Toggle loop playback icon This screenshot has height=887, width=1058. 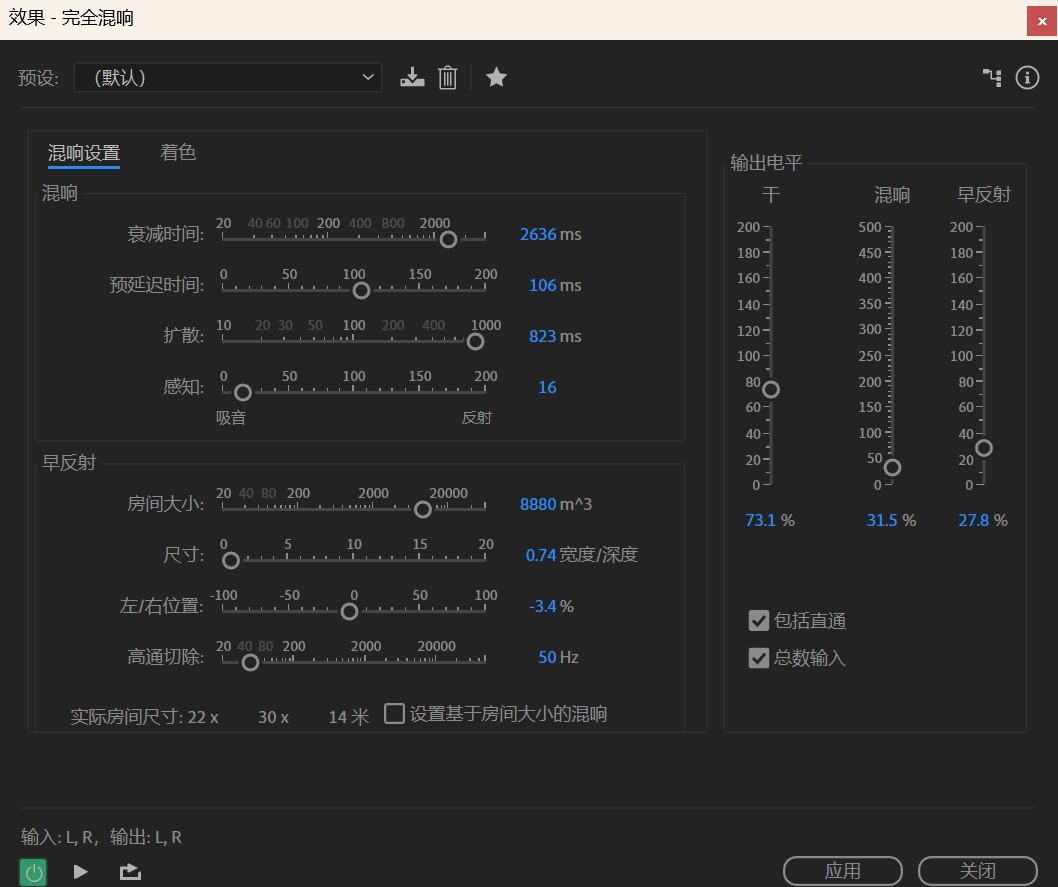130,871
